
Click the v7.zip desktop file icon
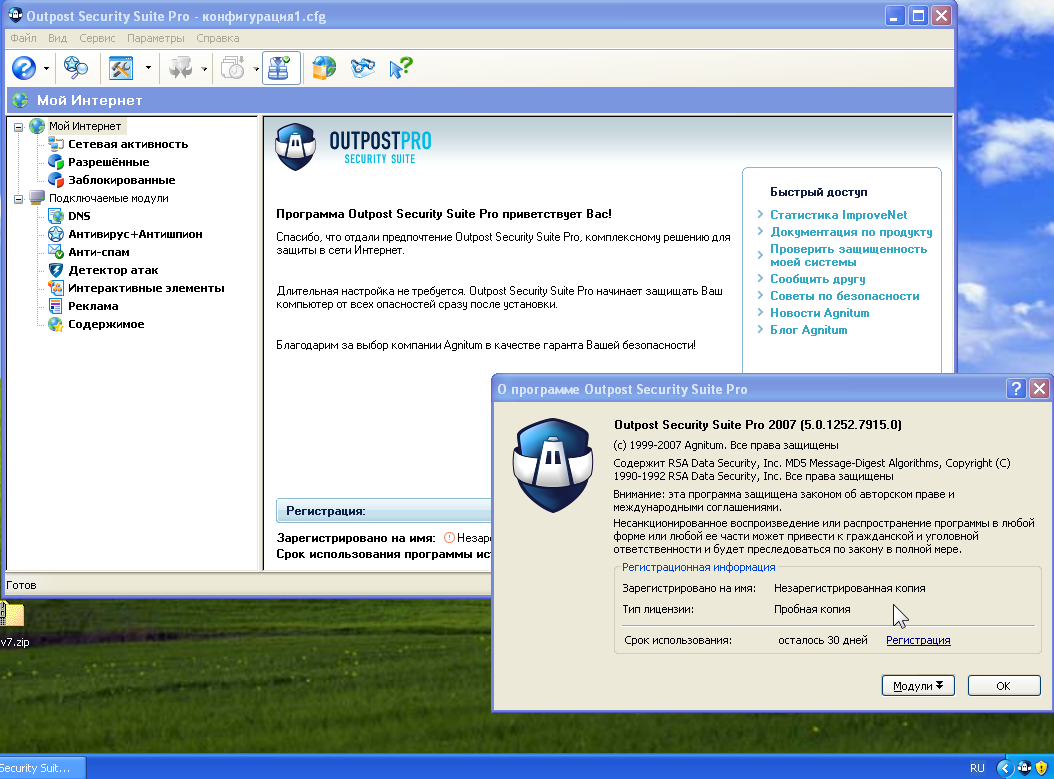[12, 614]
